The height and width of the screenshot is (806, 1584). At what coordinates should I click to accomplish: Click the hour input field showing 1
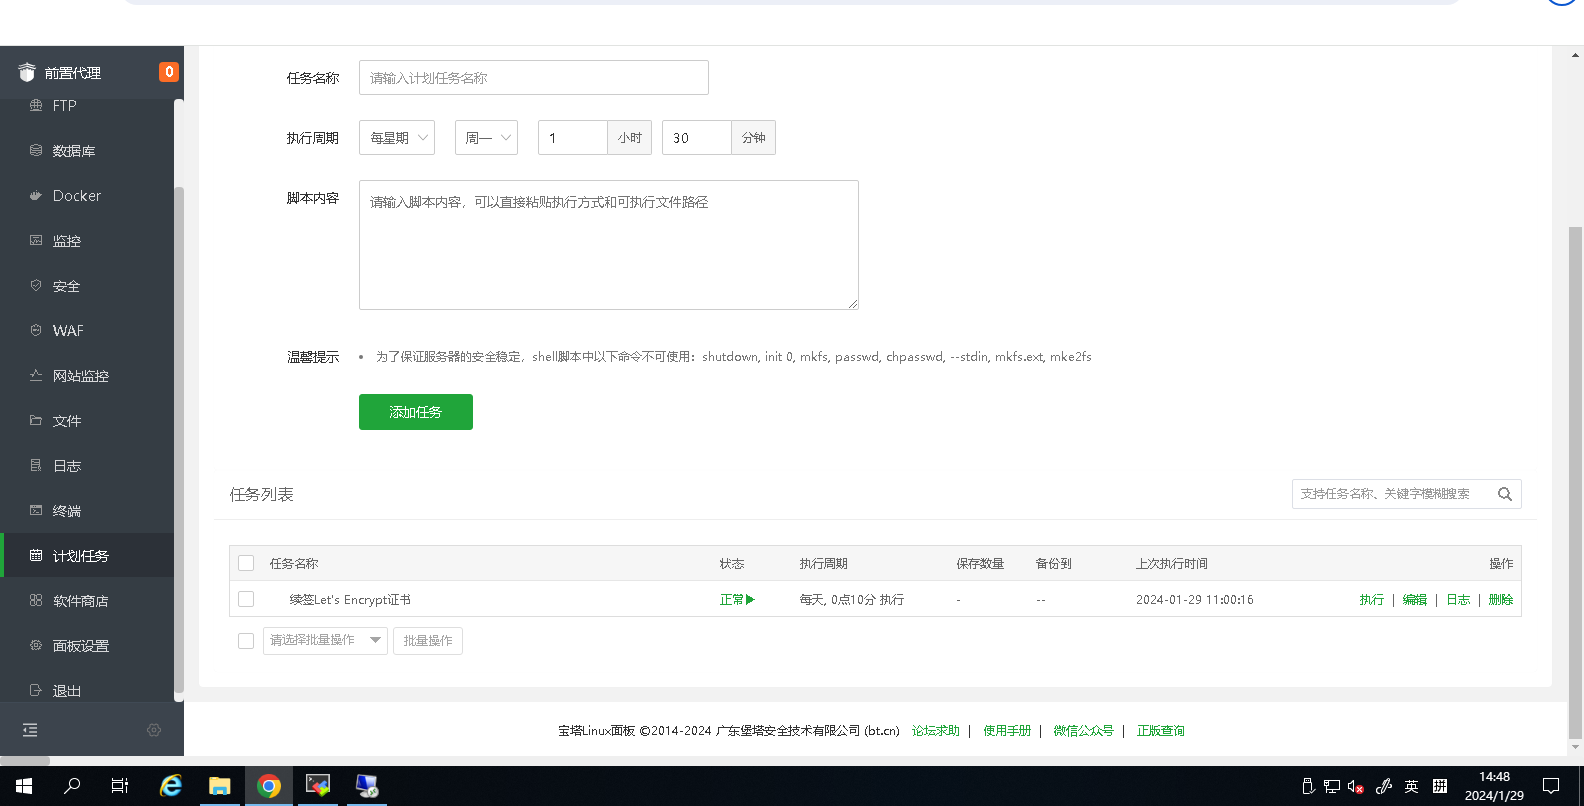[573, 138]
